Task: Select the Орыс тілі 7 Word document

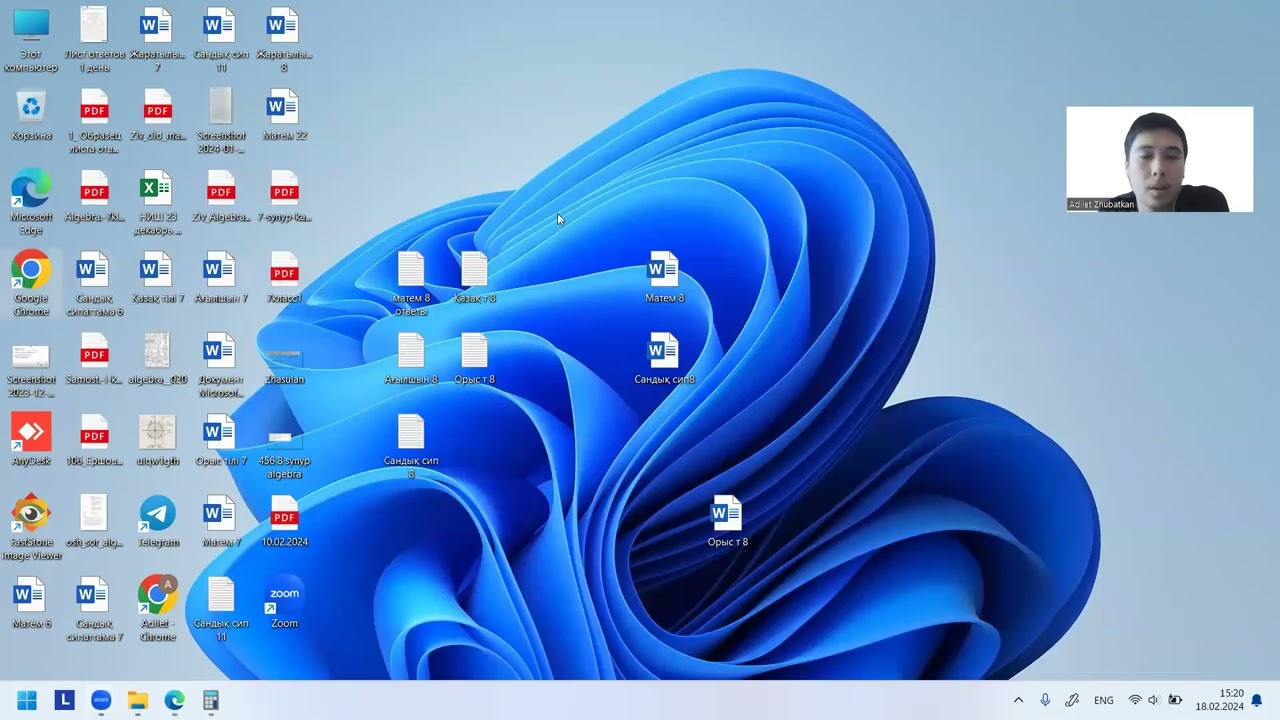Action: click(221, 440)
